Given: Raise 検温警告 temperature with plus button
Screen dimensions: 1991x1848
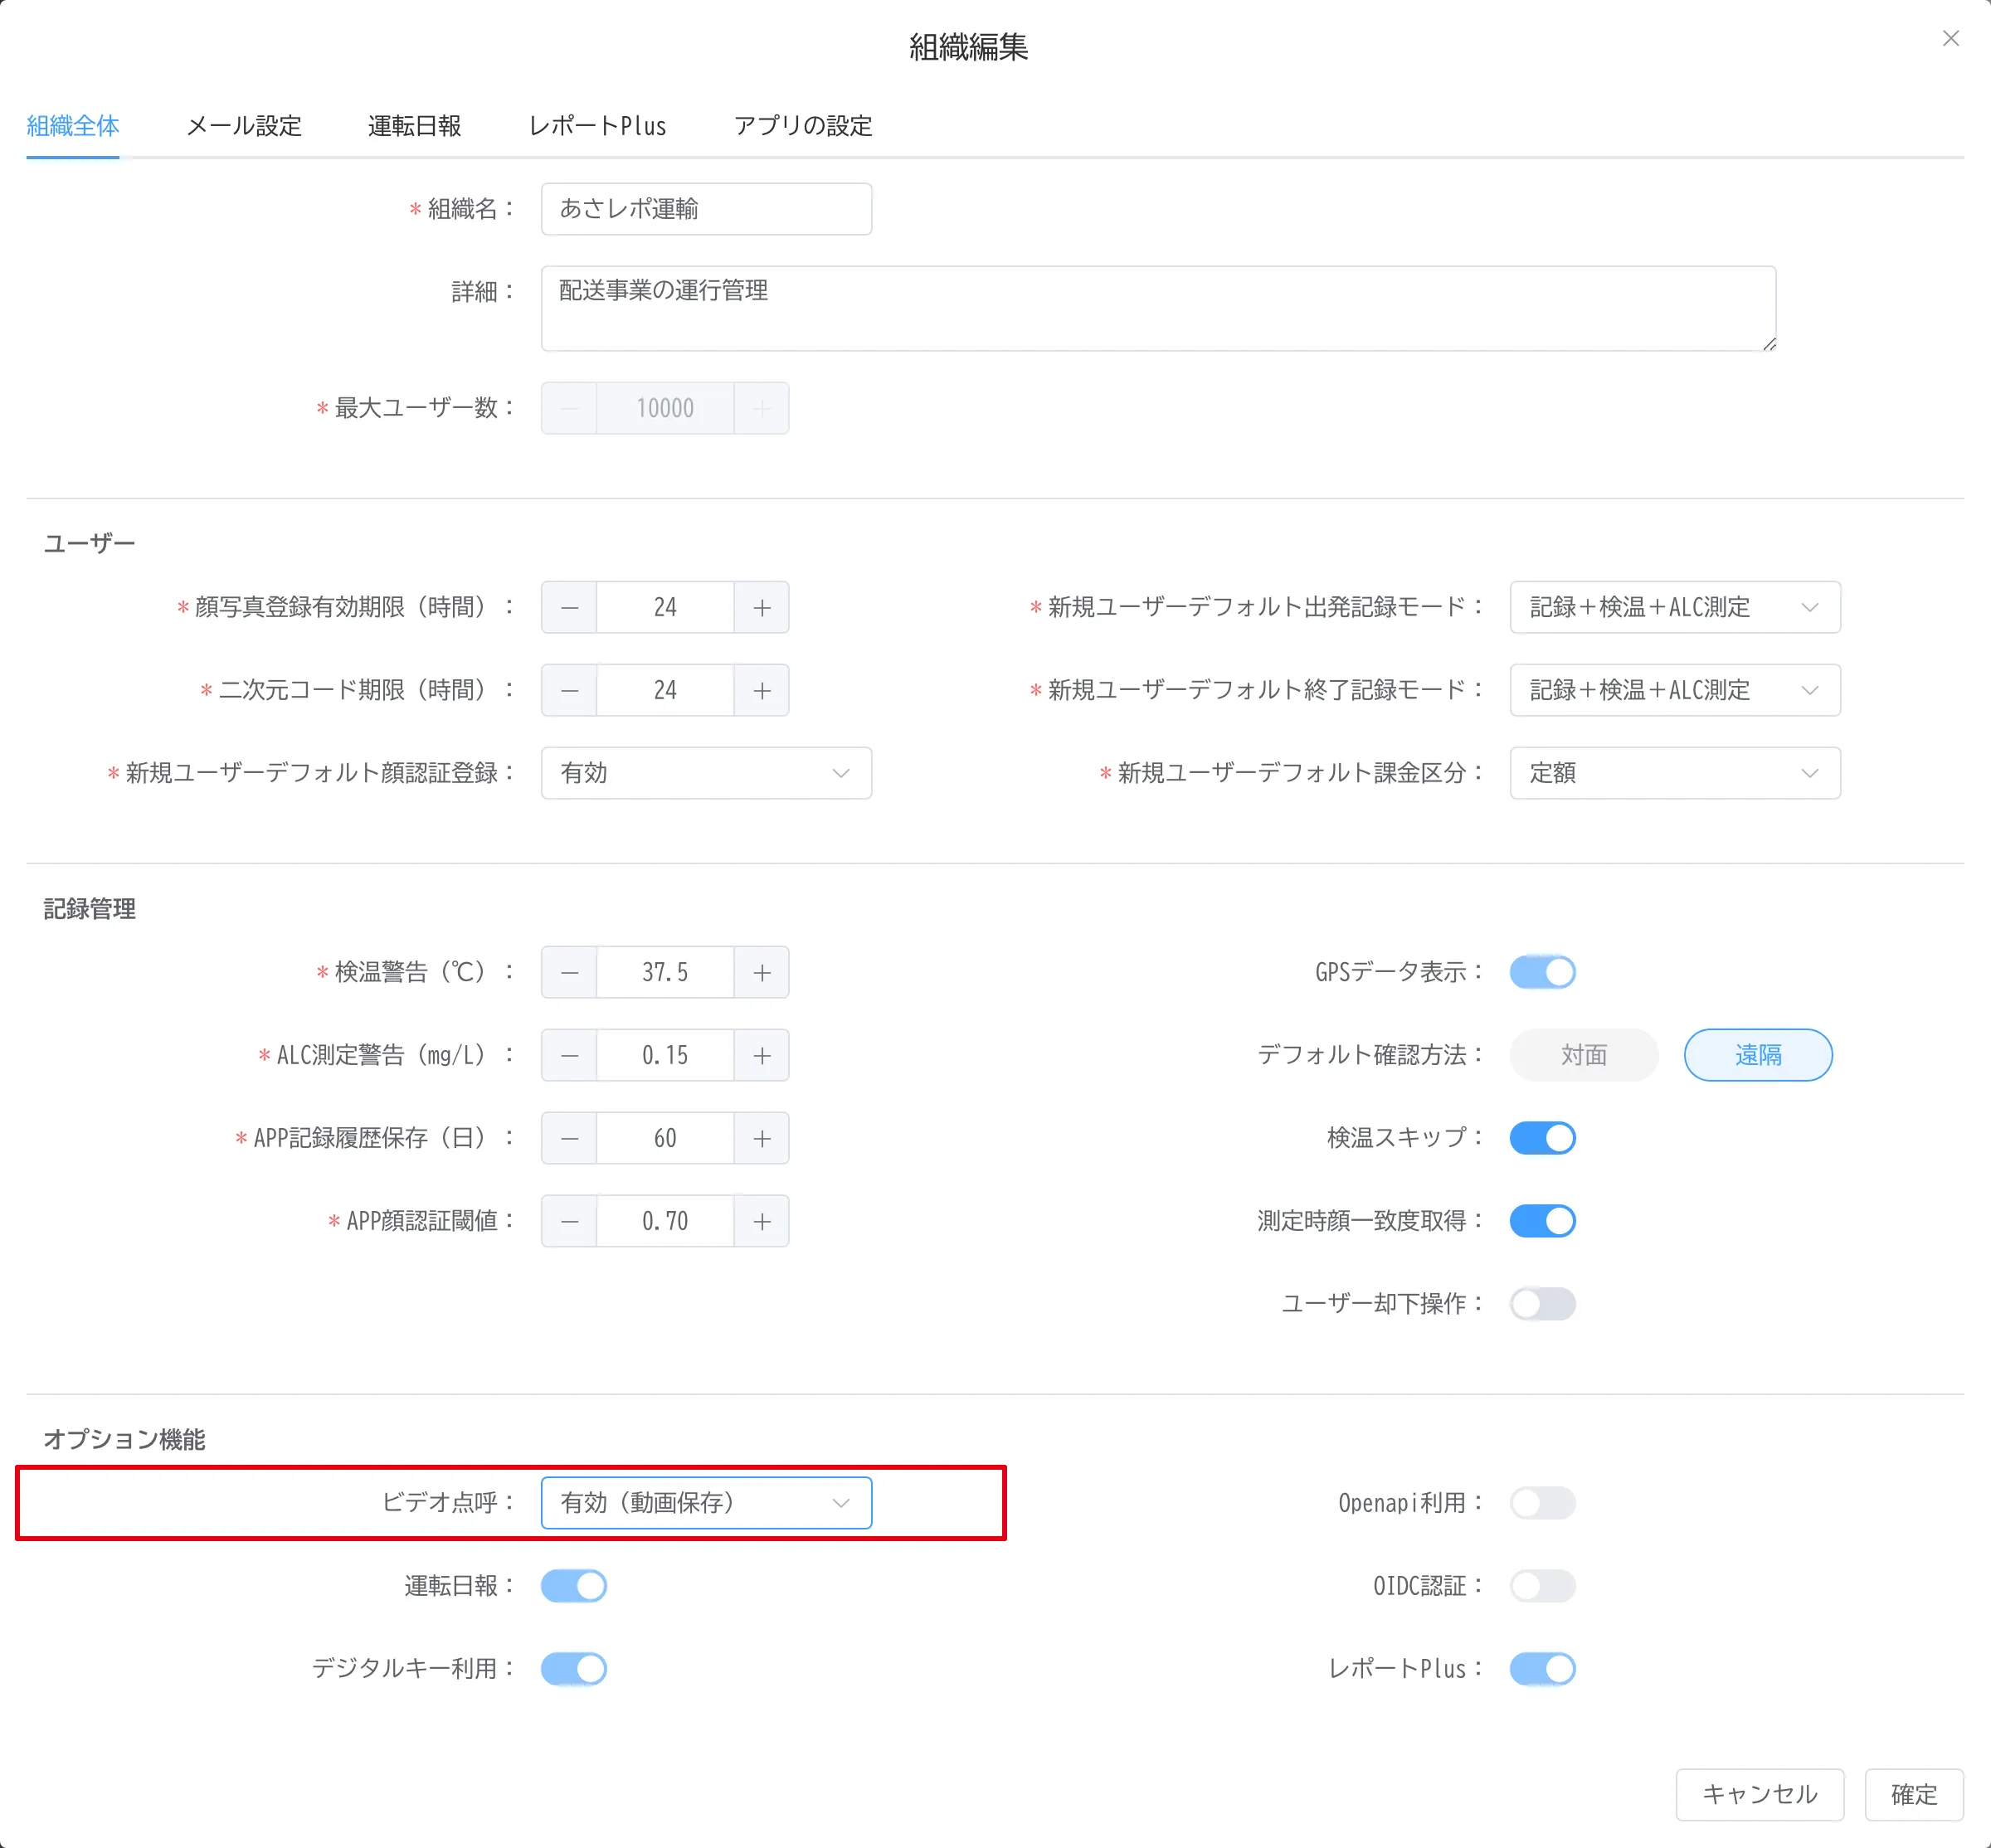Looking at the screenshot, I should 762,972.
